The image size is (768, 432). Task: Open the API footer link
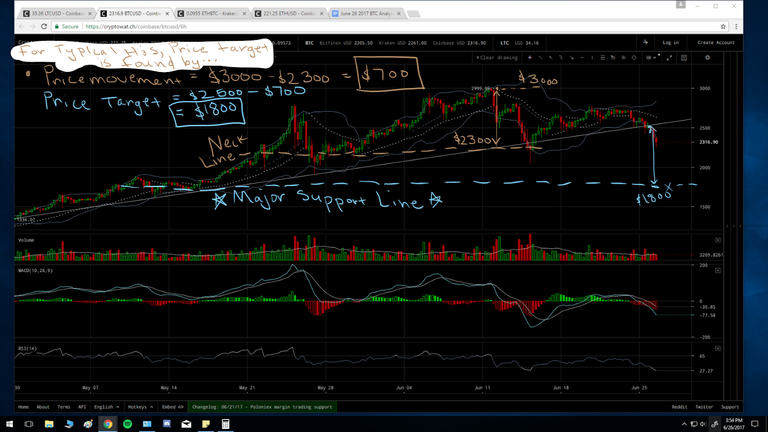point(81,407)
